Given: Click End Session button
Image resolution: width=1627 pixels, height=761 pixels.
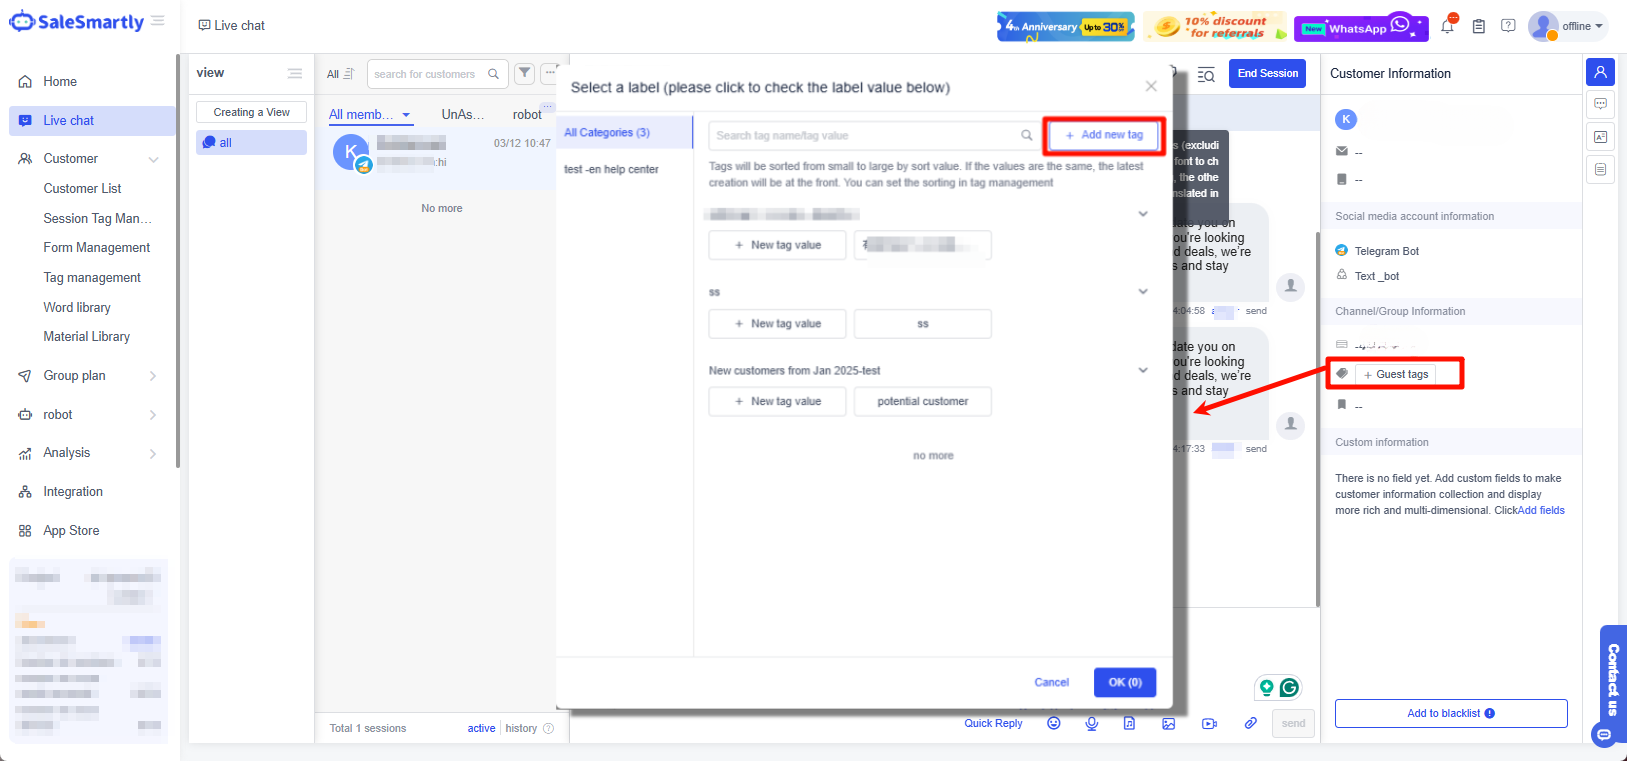Looking at the screenshot, I should pos(1267,73).
